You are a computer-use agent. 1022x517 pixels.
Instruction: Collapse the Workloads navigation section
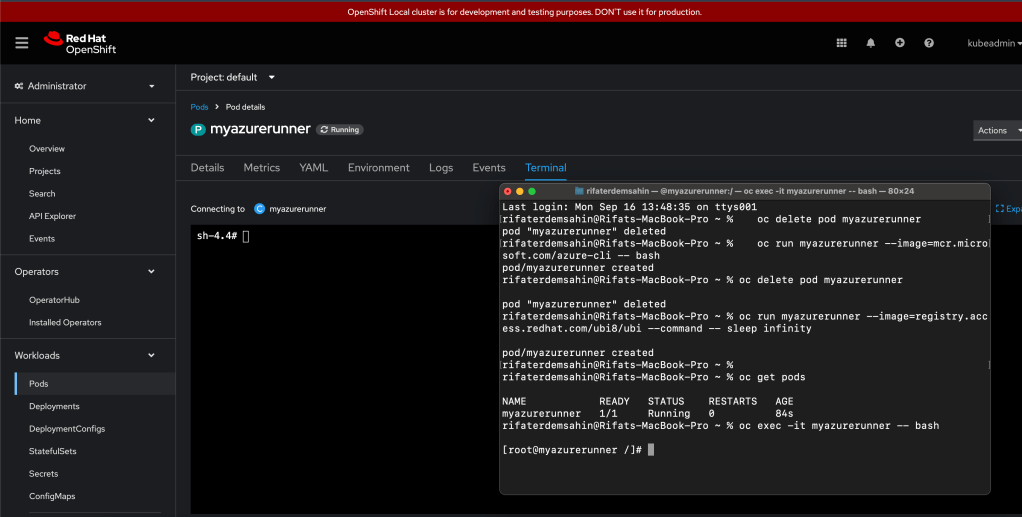coord(86,355)
